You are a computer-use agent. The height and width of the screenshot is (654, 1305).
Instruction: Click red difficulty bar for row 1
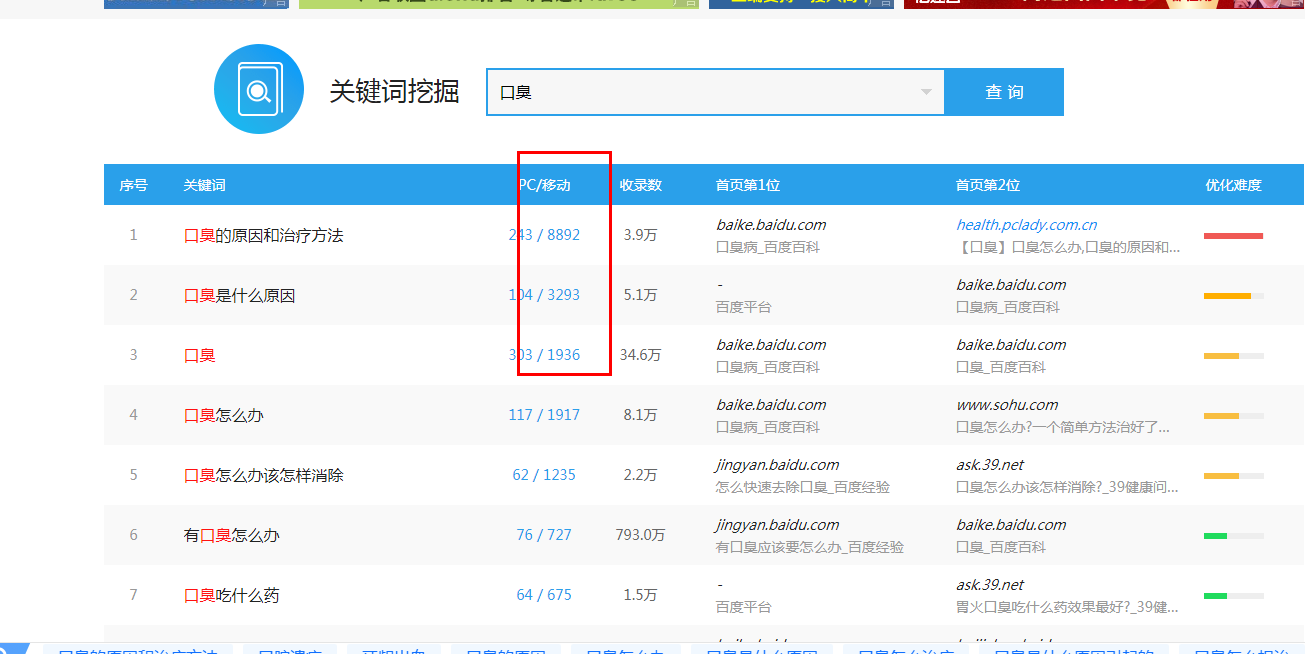(1233, 236)
